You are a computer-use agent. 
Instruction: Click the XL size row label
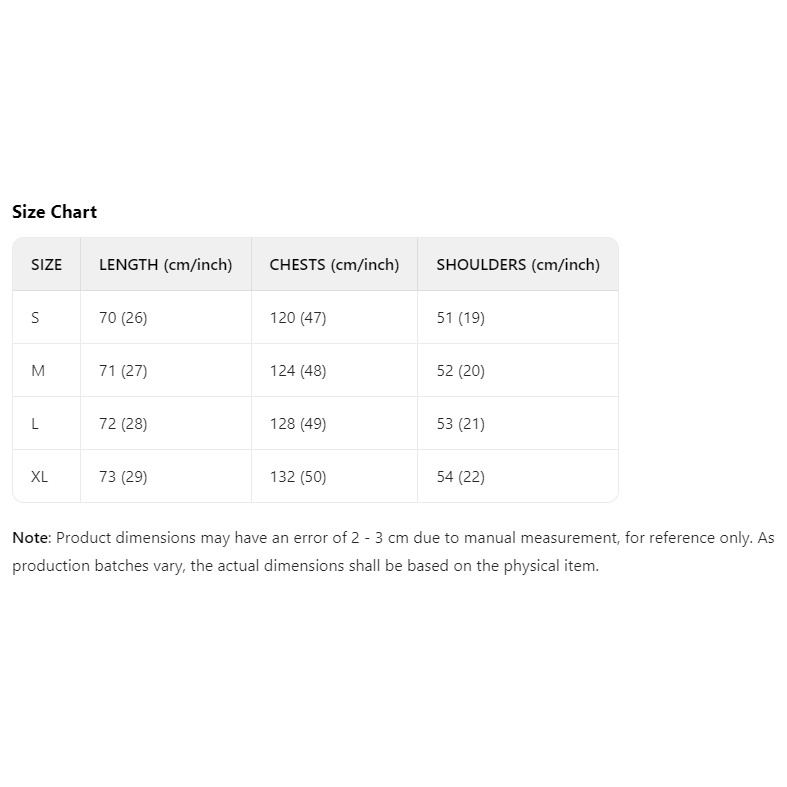point(39,477)
